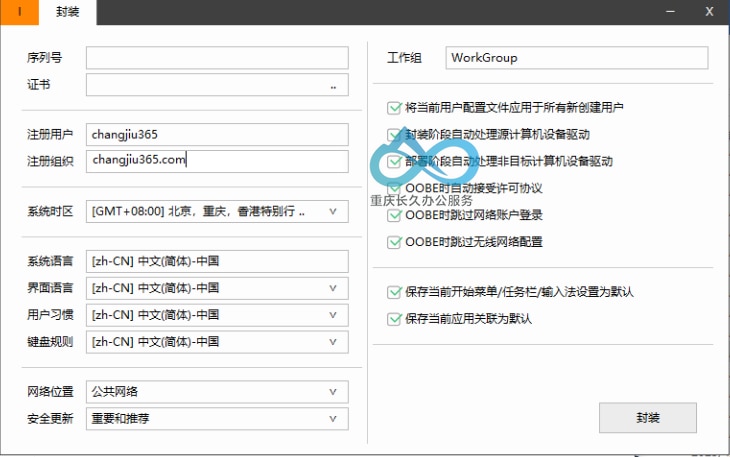
Task: Browse for certificate with the .. button
Action: click(x=333, y=87)
